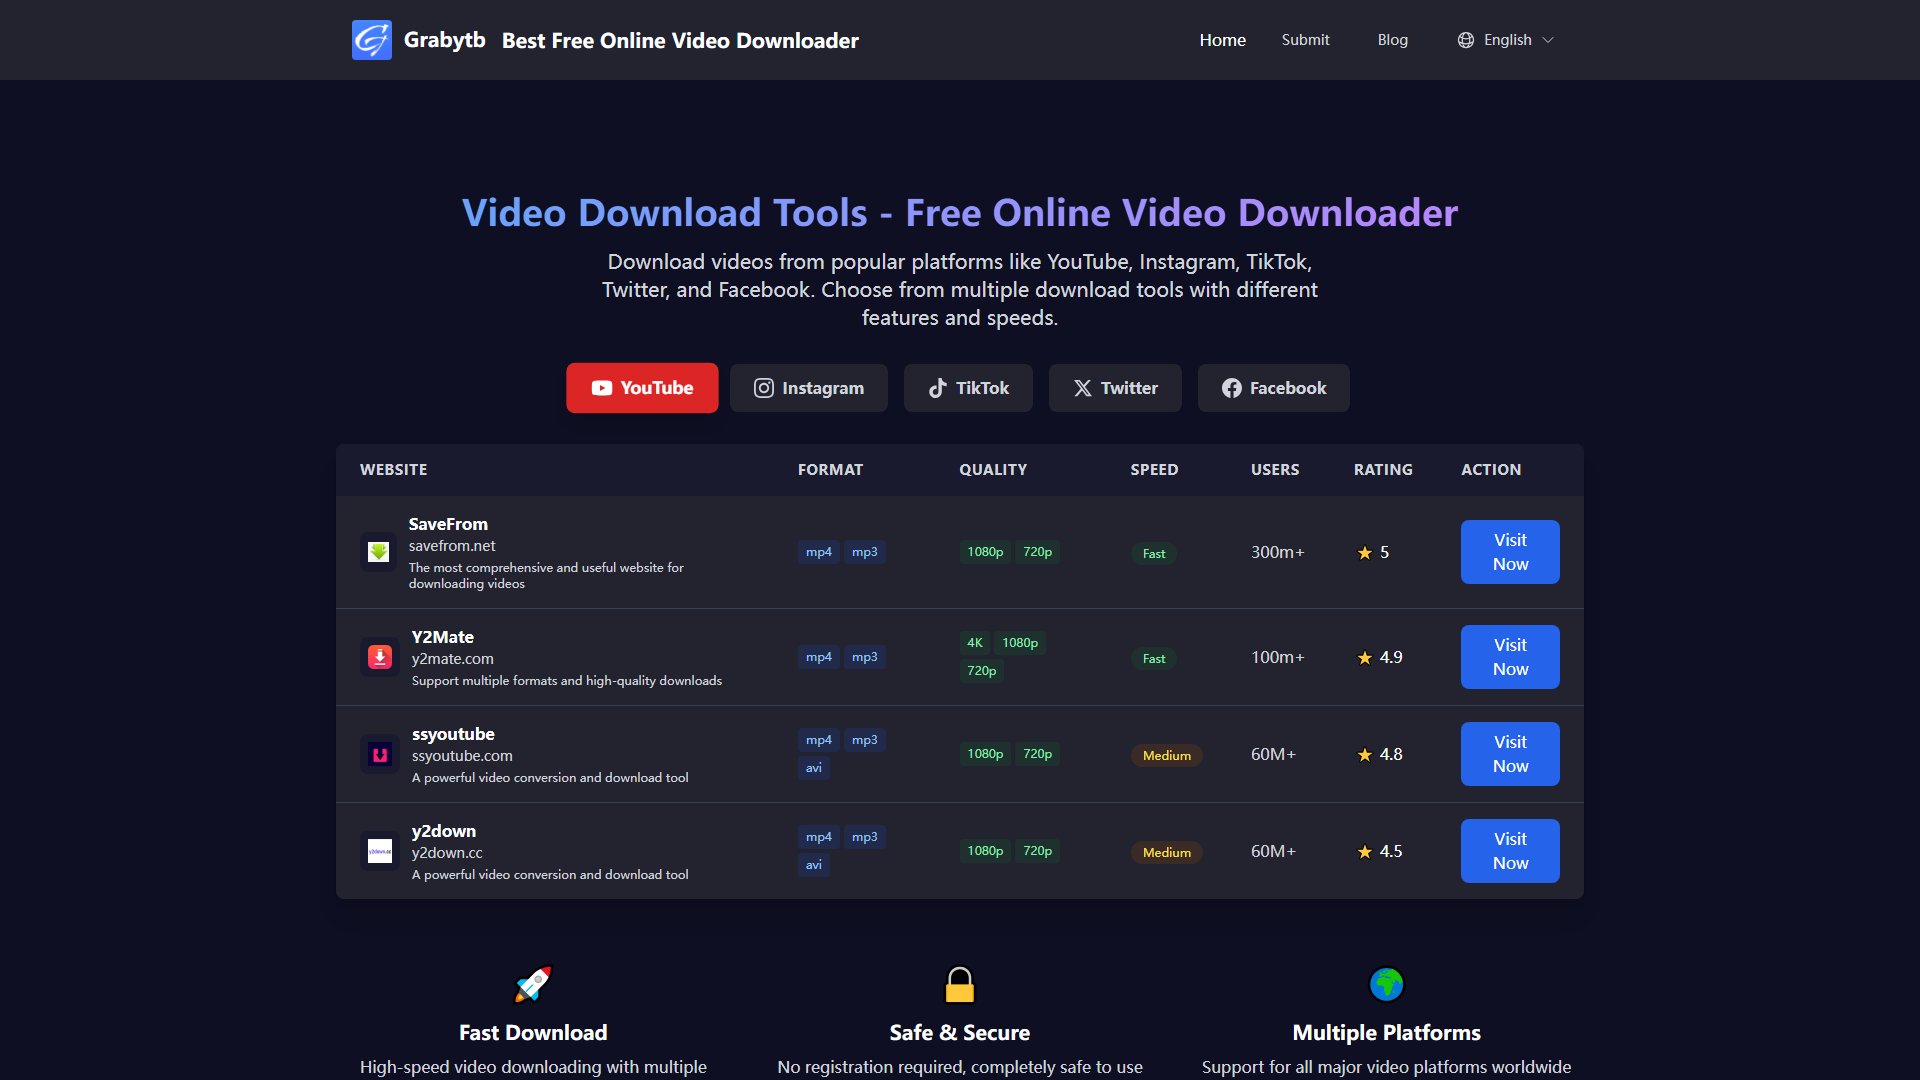
Task: Click the SaveFrom site favicon
Action: (379, 552)
